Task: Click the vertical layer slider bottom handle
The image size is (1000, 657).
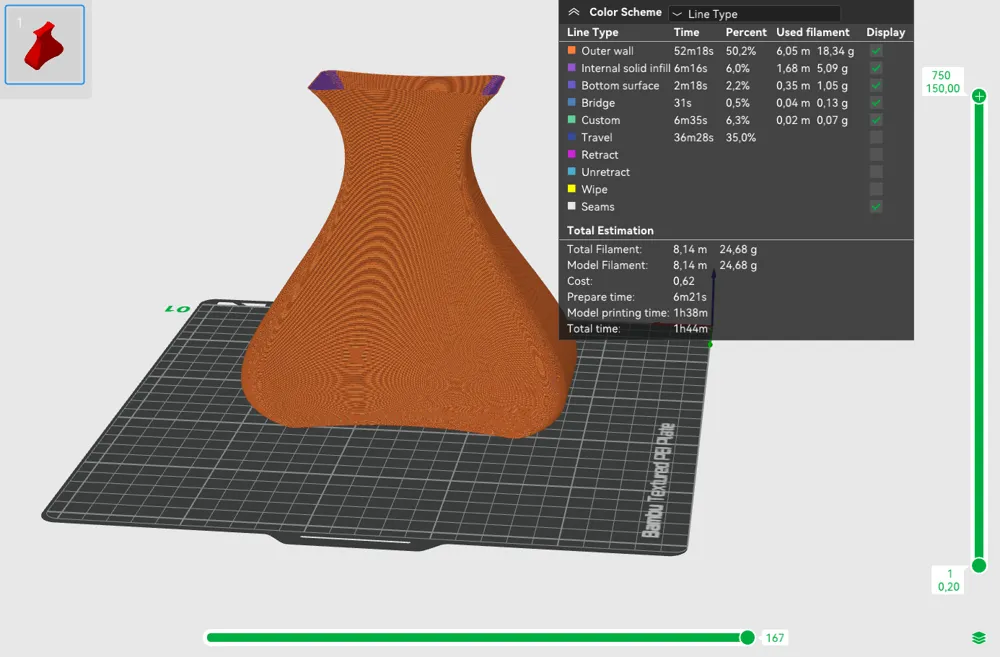Action: pos(979,565)
